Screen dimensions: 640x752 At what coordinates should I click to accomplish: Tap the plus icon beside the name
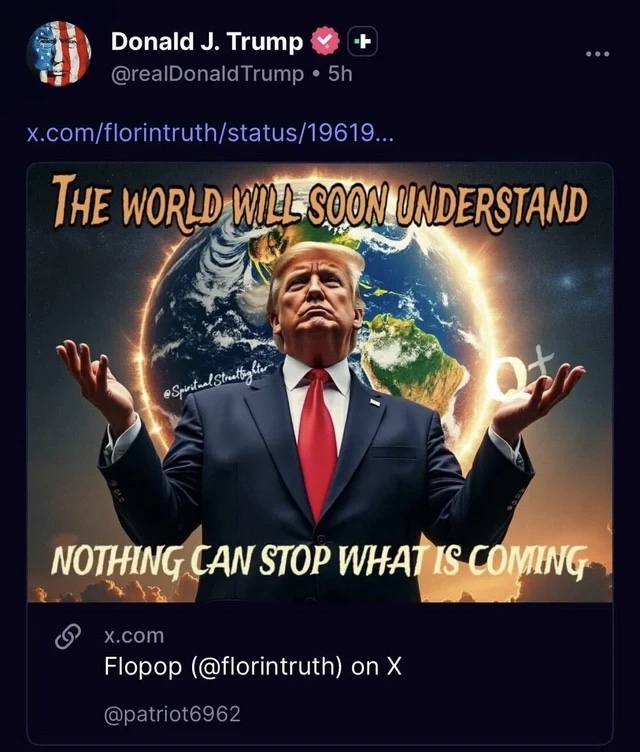coord(362,42)
